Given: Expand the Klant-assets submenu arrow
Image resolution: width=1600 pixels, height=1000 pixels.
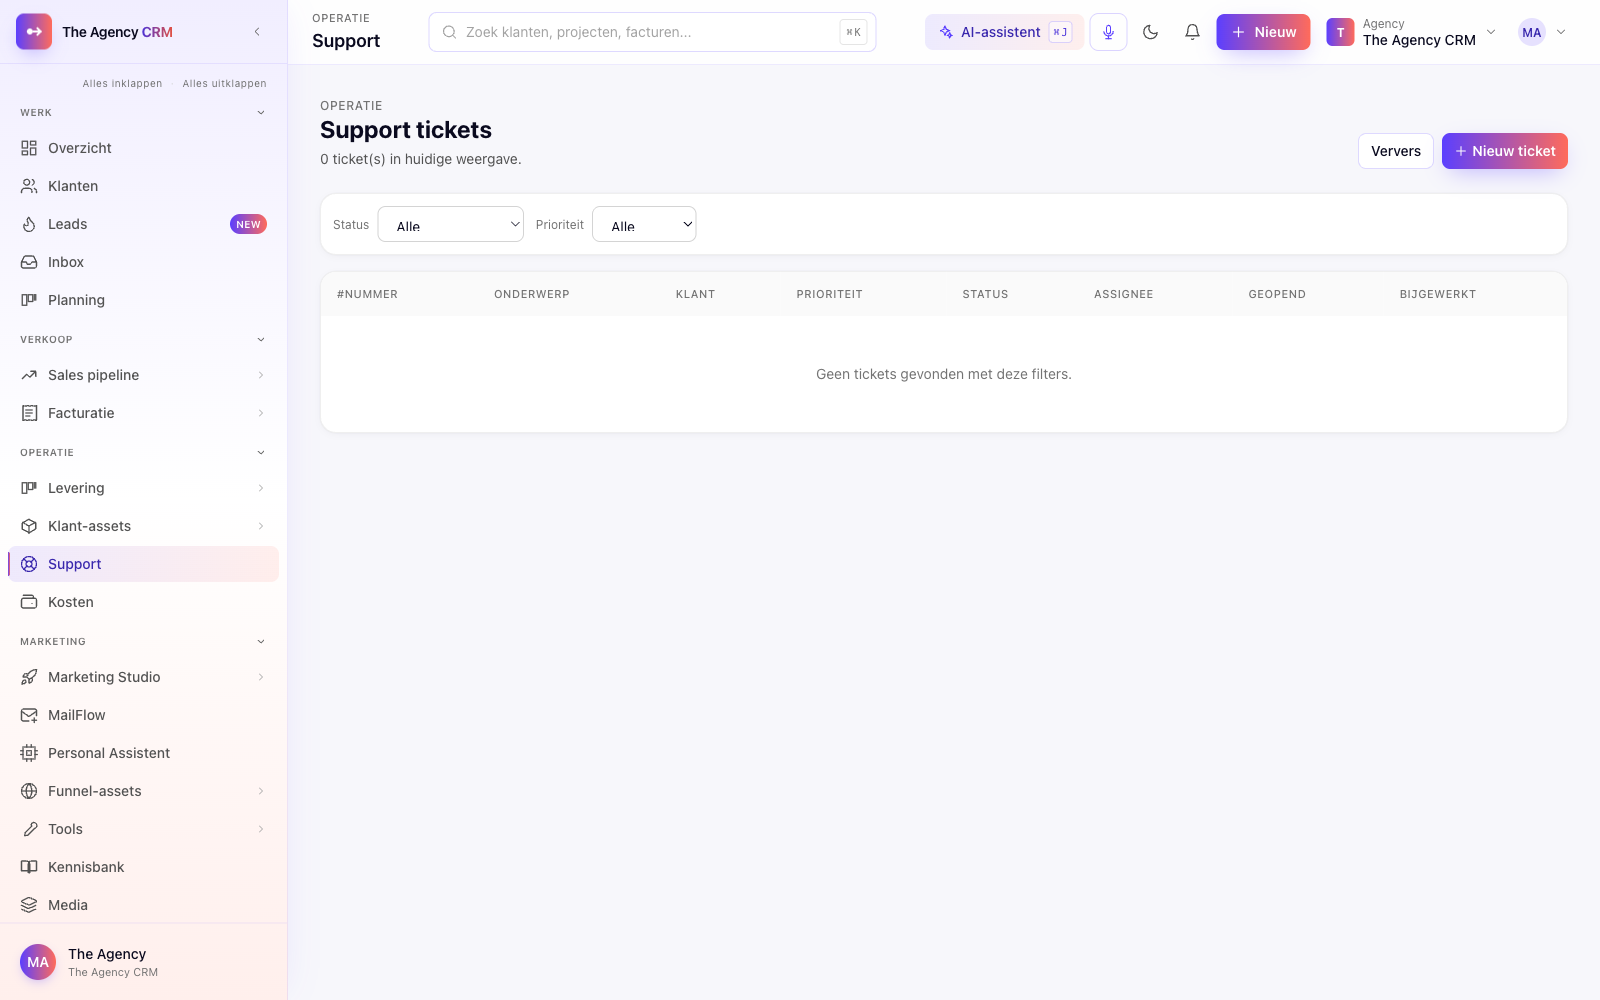Looking at the screenshot, I should coord(261,526).
